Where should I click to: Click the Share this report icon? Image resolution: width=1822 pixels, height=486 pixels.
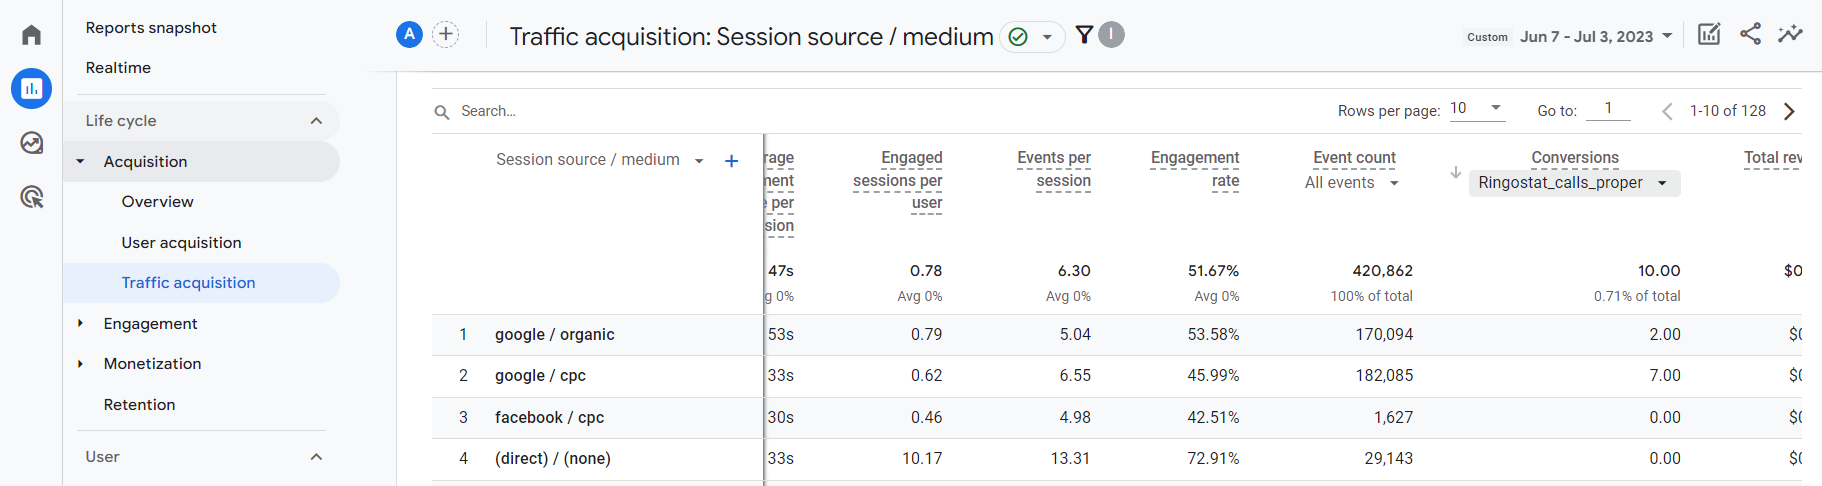tap(1750, 34)
